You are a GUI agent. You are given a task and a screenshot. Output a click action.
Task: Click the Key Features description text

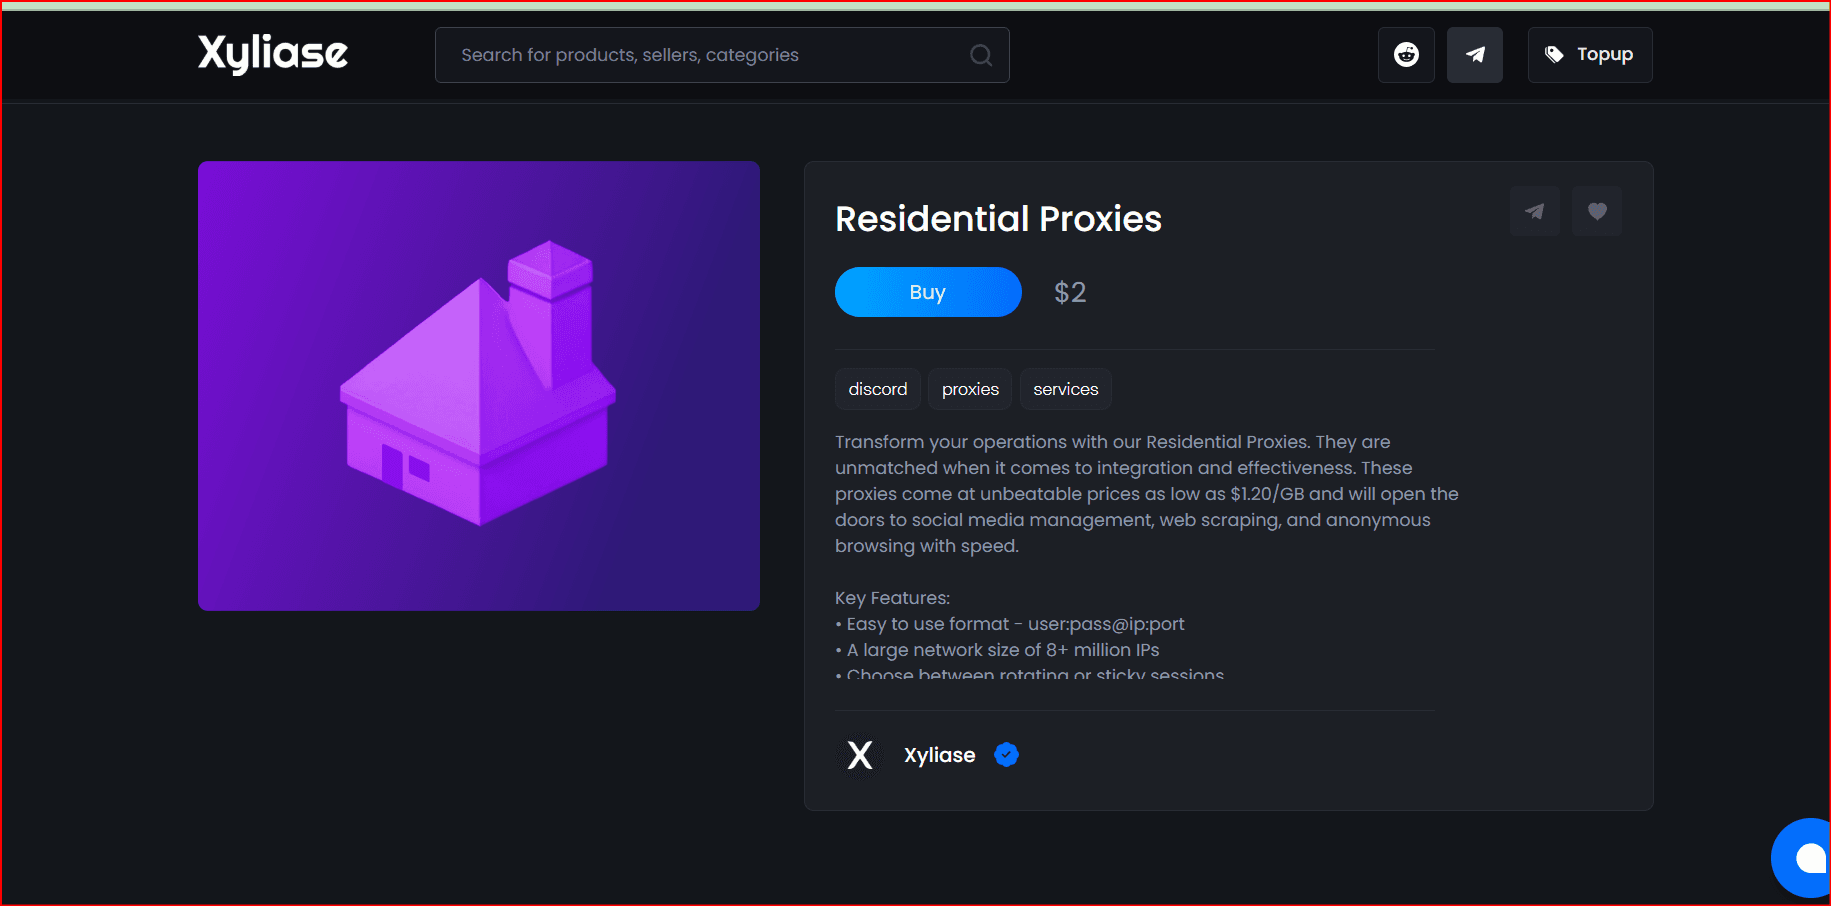[x=892, y=598]
